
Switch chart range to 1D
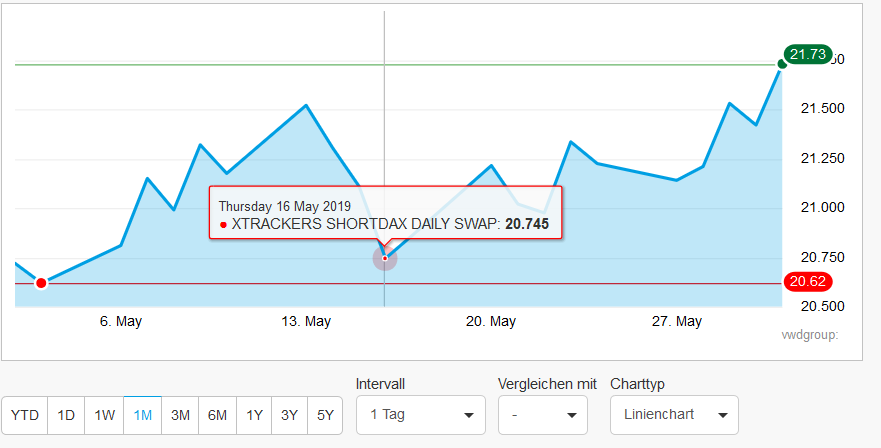pos(66,415)
